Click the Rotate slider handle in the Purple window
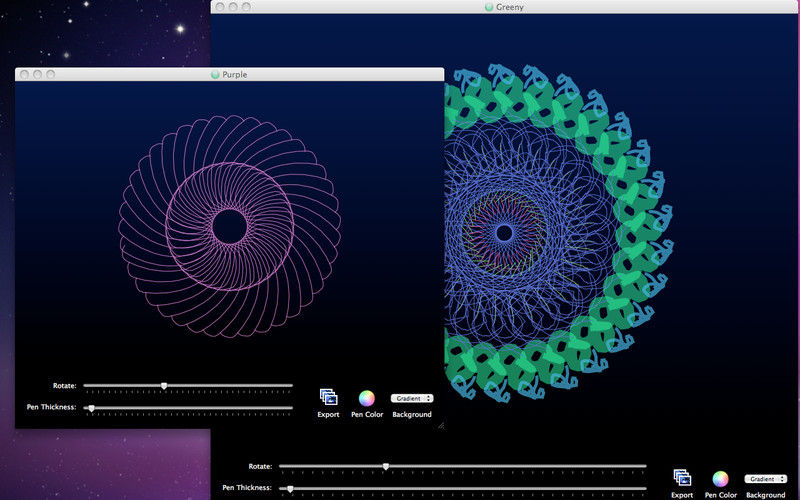Screen dimensions: 800x500 [164, 386]
